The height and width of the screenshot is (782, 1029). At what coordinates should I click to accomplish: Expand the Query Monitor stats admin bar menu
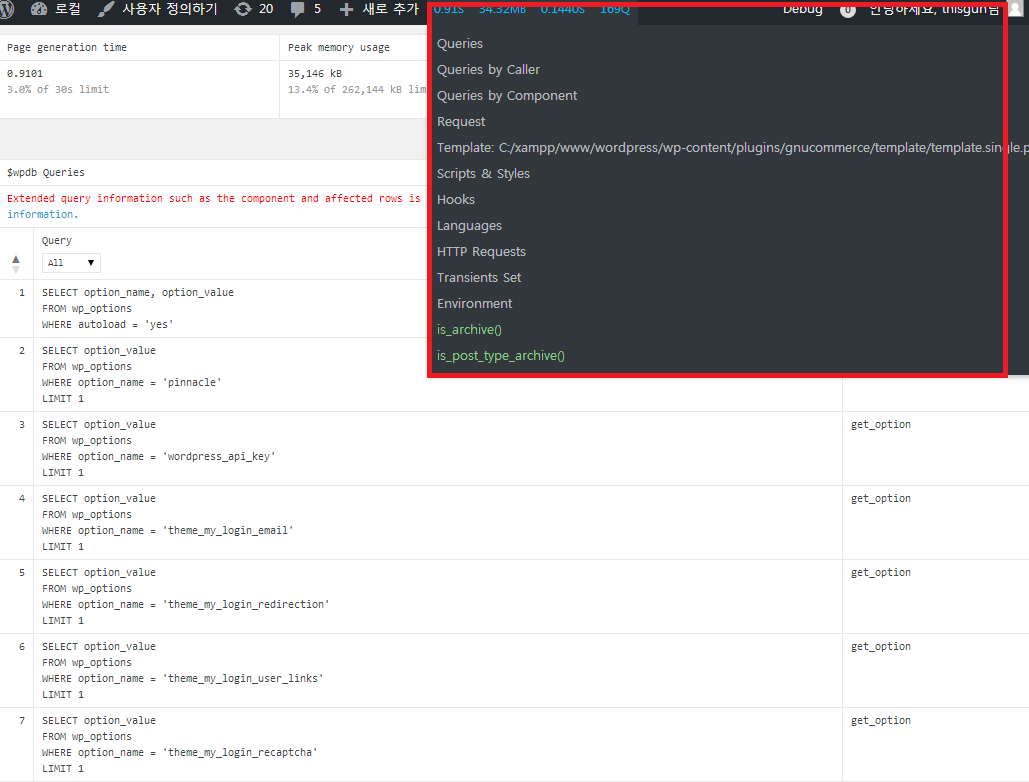pyautogui.click(x=531, y=9)
